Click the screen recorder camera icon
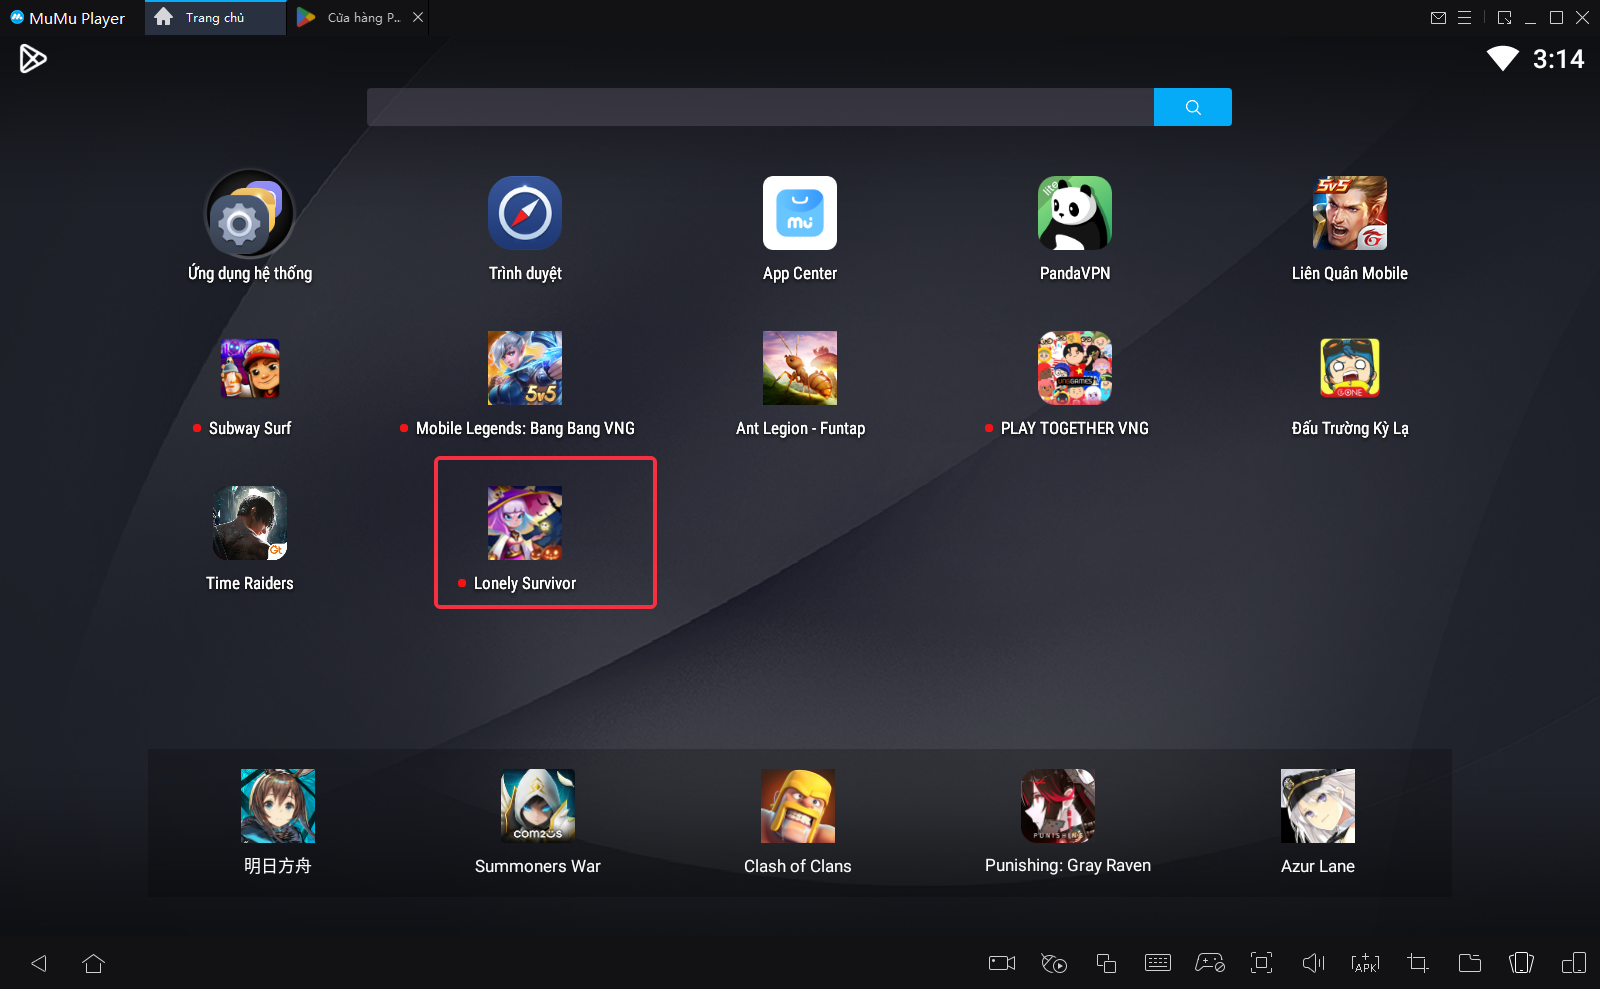The image size is (1600, 989). click(x=1001, y=963)
